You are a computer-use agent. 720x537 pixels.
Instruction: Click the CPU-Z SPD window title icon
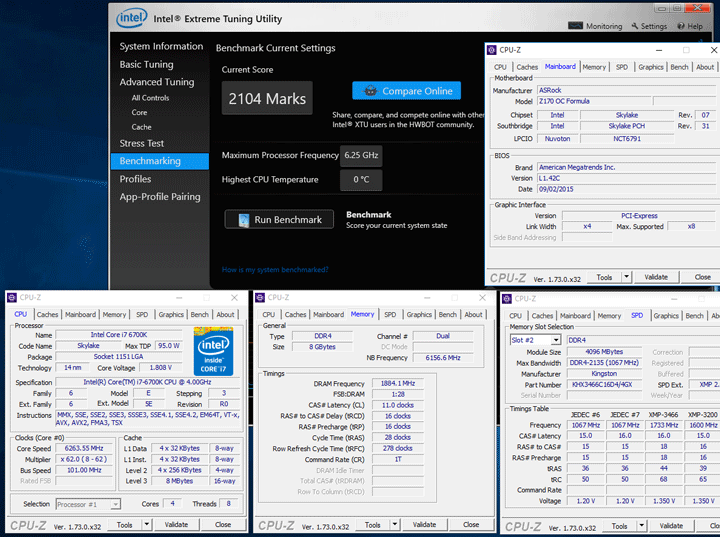click(x=507, y=299)
